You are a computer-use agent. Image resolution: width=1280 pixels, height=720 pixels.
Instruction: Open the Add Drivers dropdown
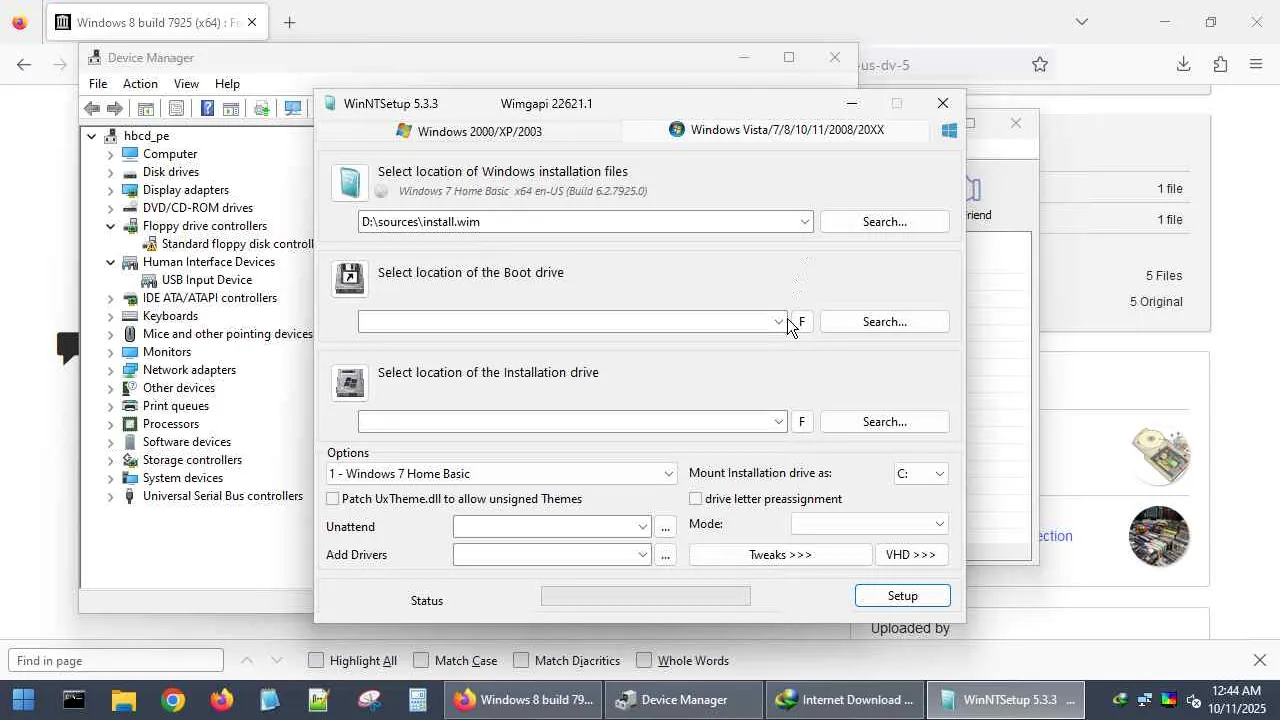[642, 555]
